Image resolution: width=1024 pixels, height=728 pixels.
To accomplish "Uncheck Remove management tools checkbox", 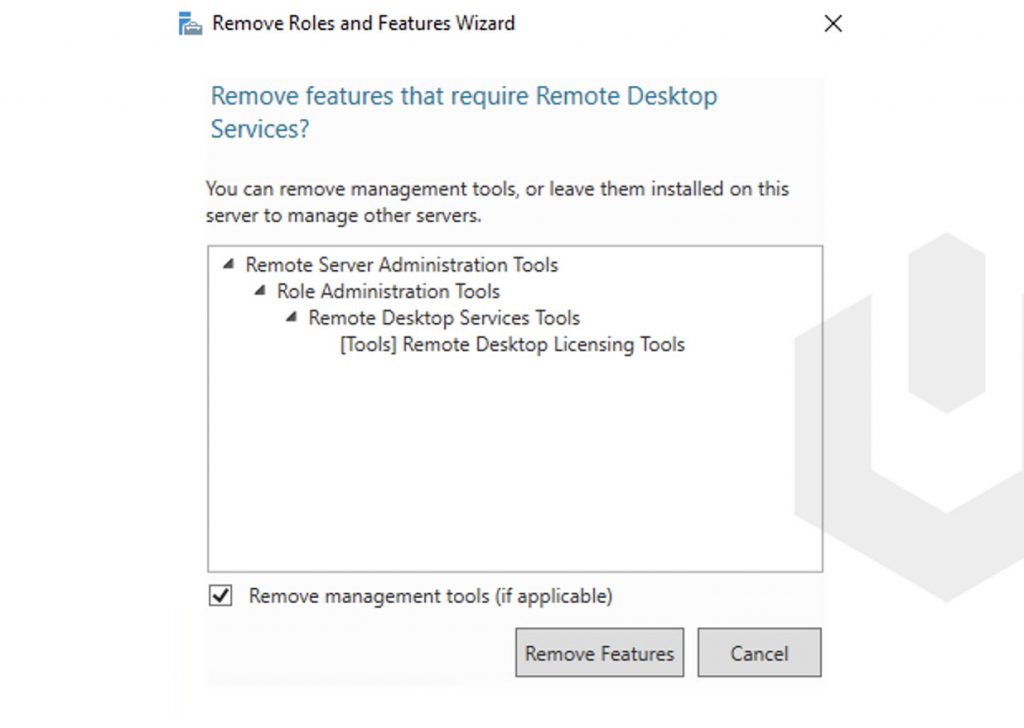I will pyautogui.click(x=220, y=595).
